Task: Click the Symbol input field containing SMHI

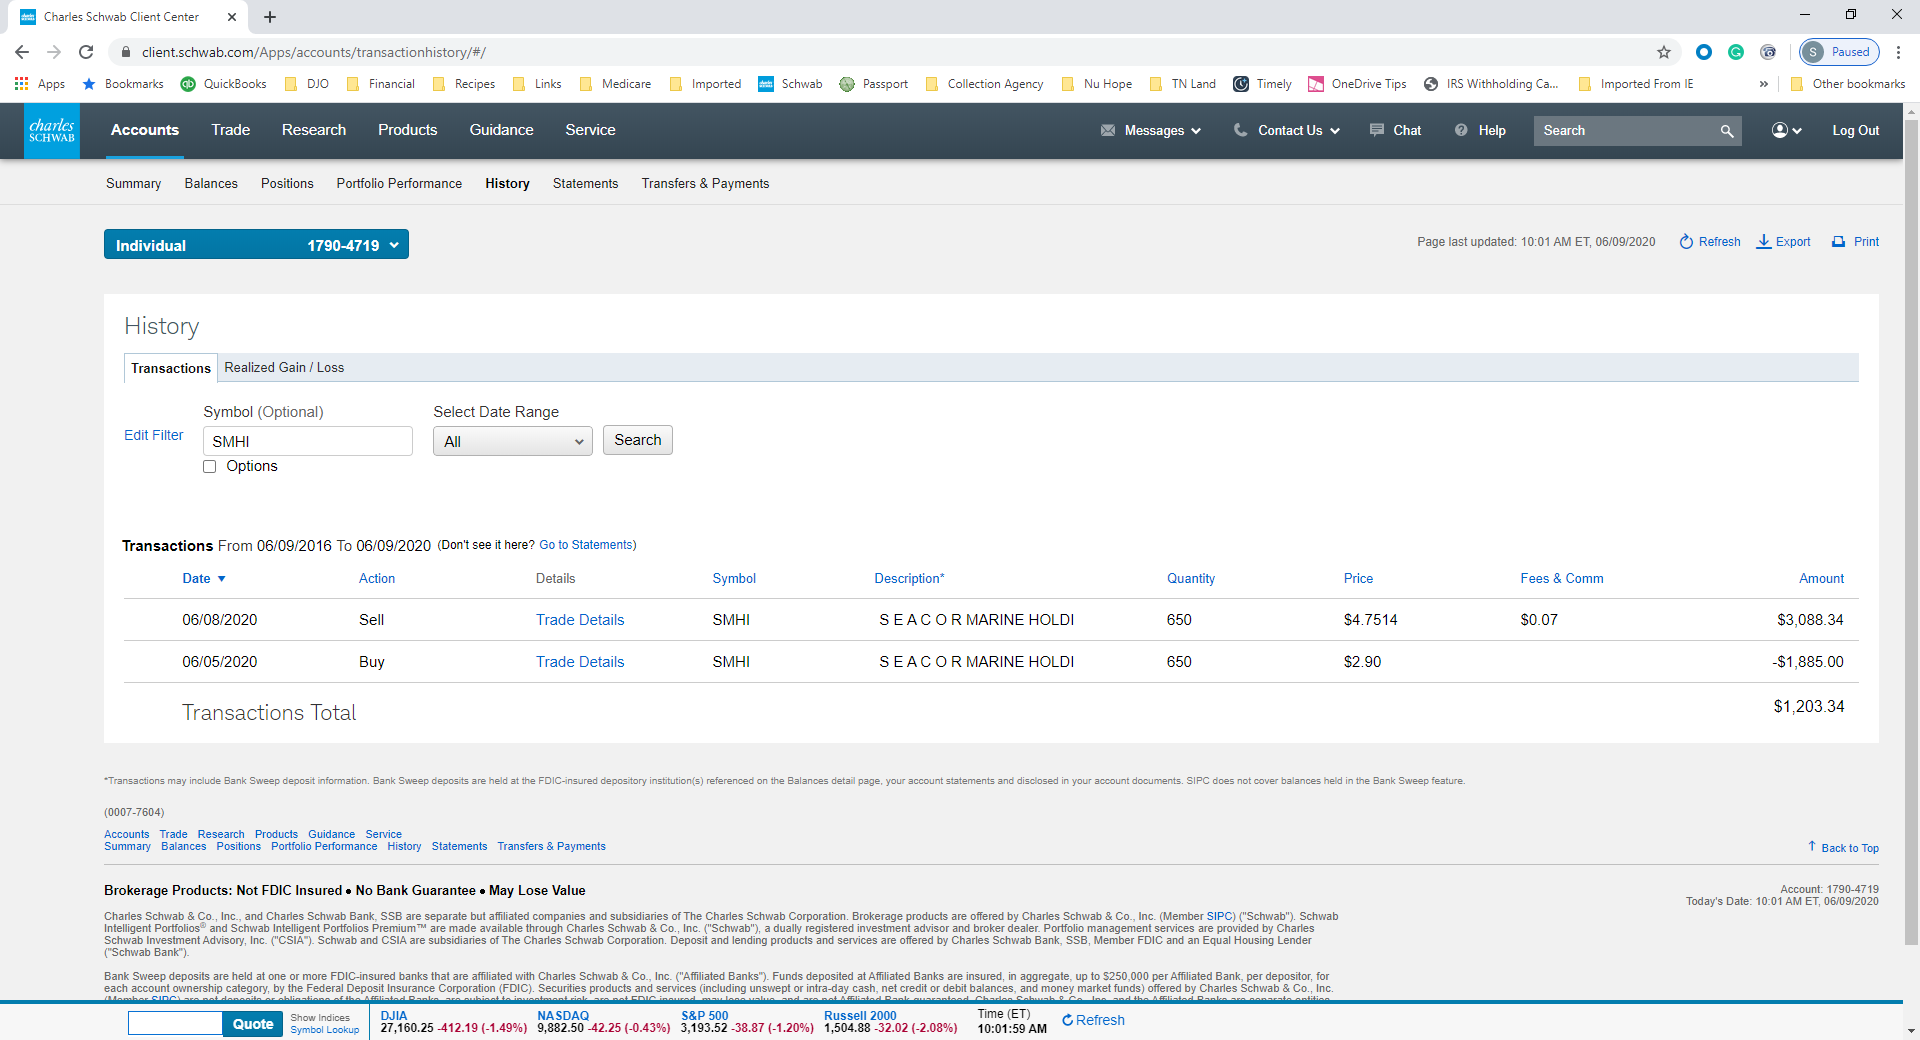Action: pyautogui.click(x=307, y=441)
